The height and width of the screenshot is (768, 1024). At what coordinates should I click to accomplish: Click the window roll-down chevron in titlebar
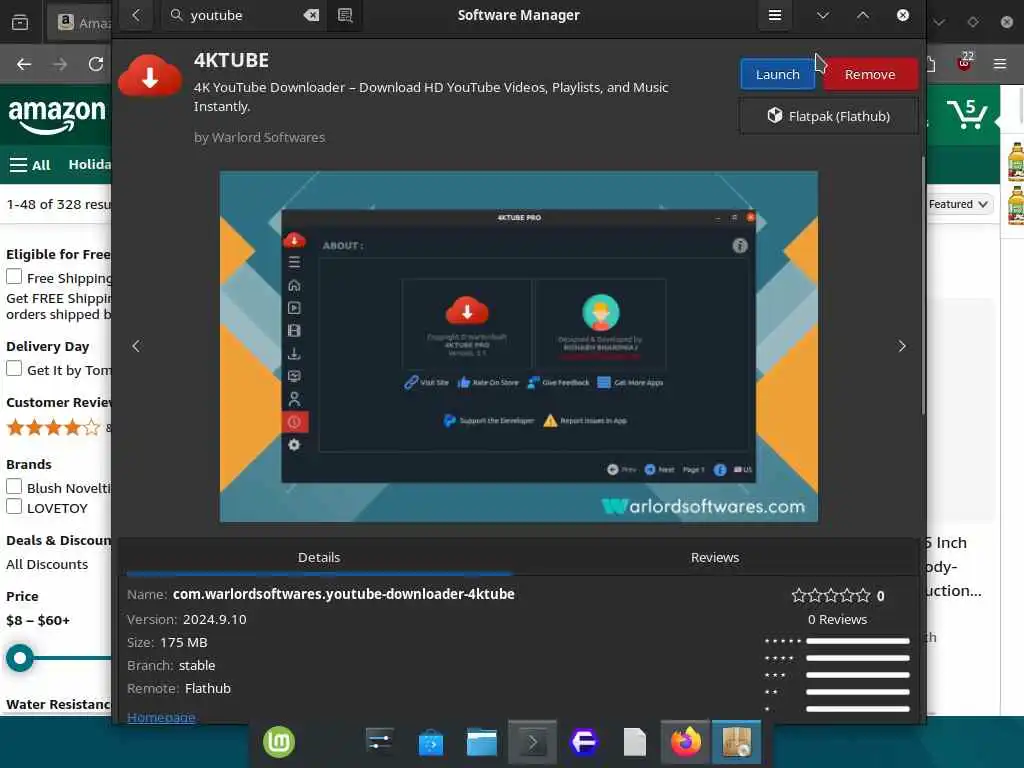click(x=823, y=15)
